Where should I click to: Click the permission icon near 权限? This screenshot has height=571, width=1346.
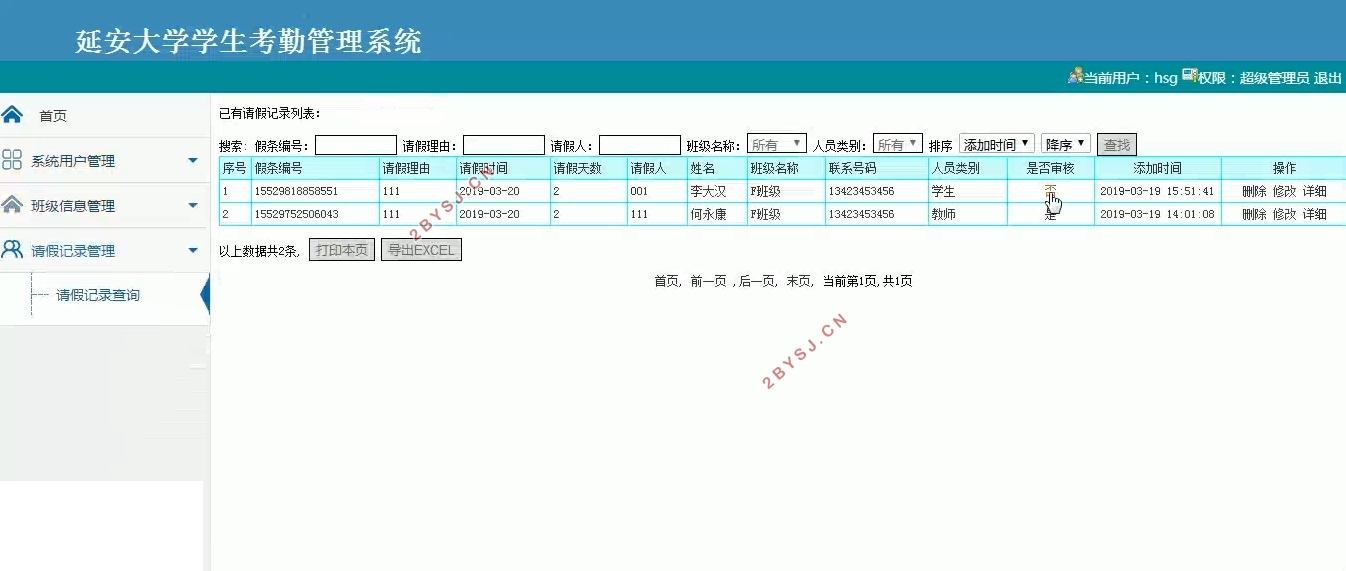pyautogui.click(x=1190, y=76)
